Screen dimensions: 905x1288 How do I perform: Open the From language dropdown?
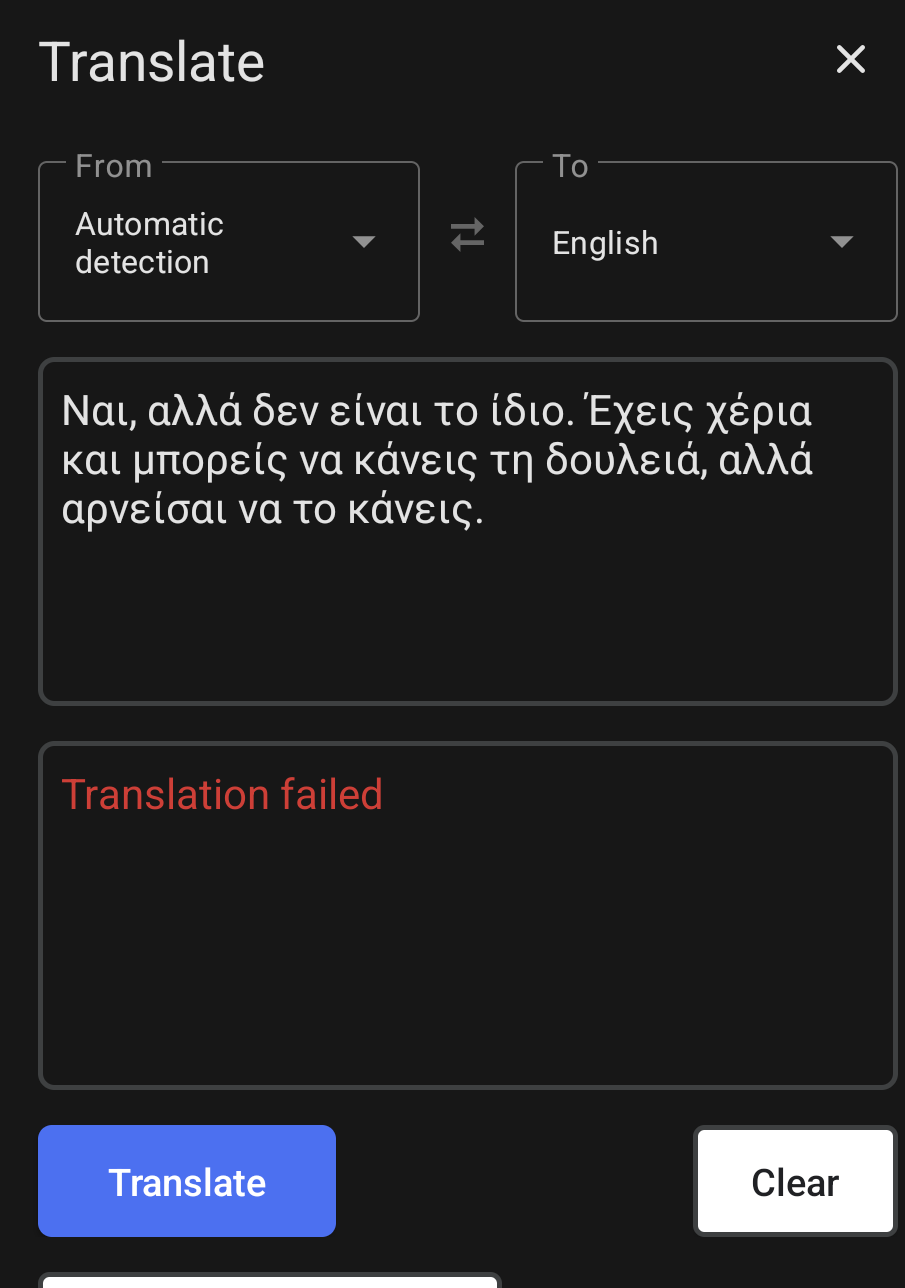point(228,242)
